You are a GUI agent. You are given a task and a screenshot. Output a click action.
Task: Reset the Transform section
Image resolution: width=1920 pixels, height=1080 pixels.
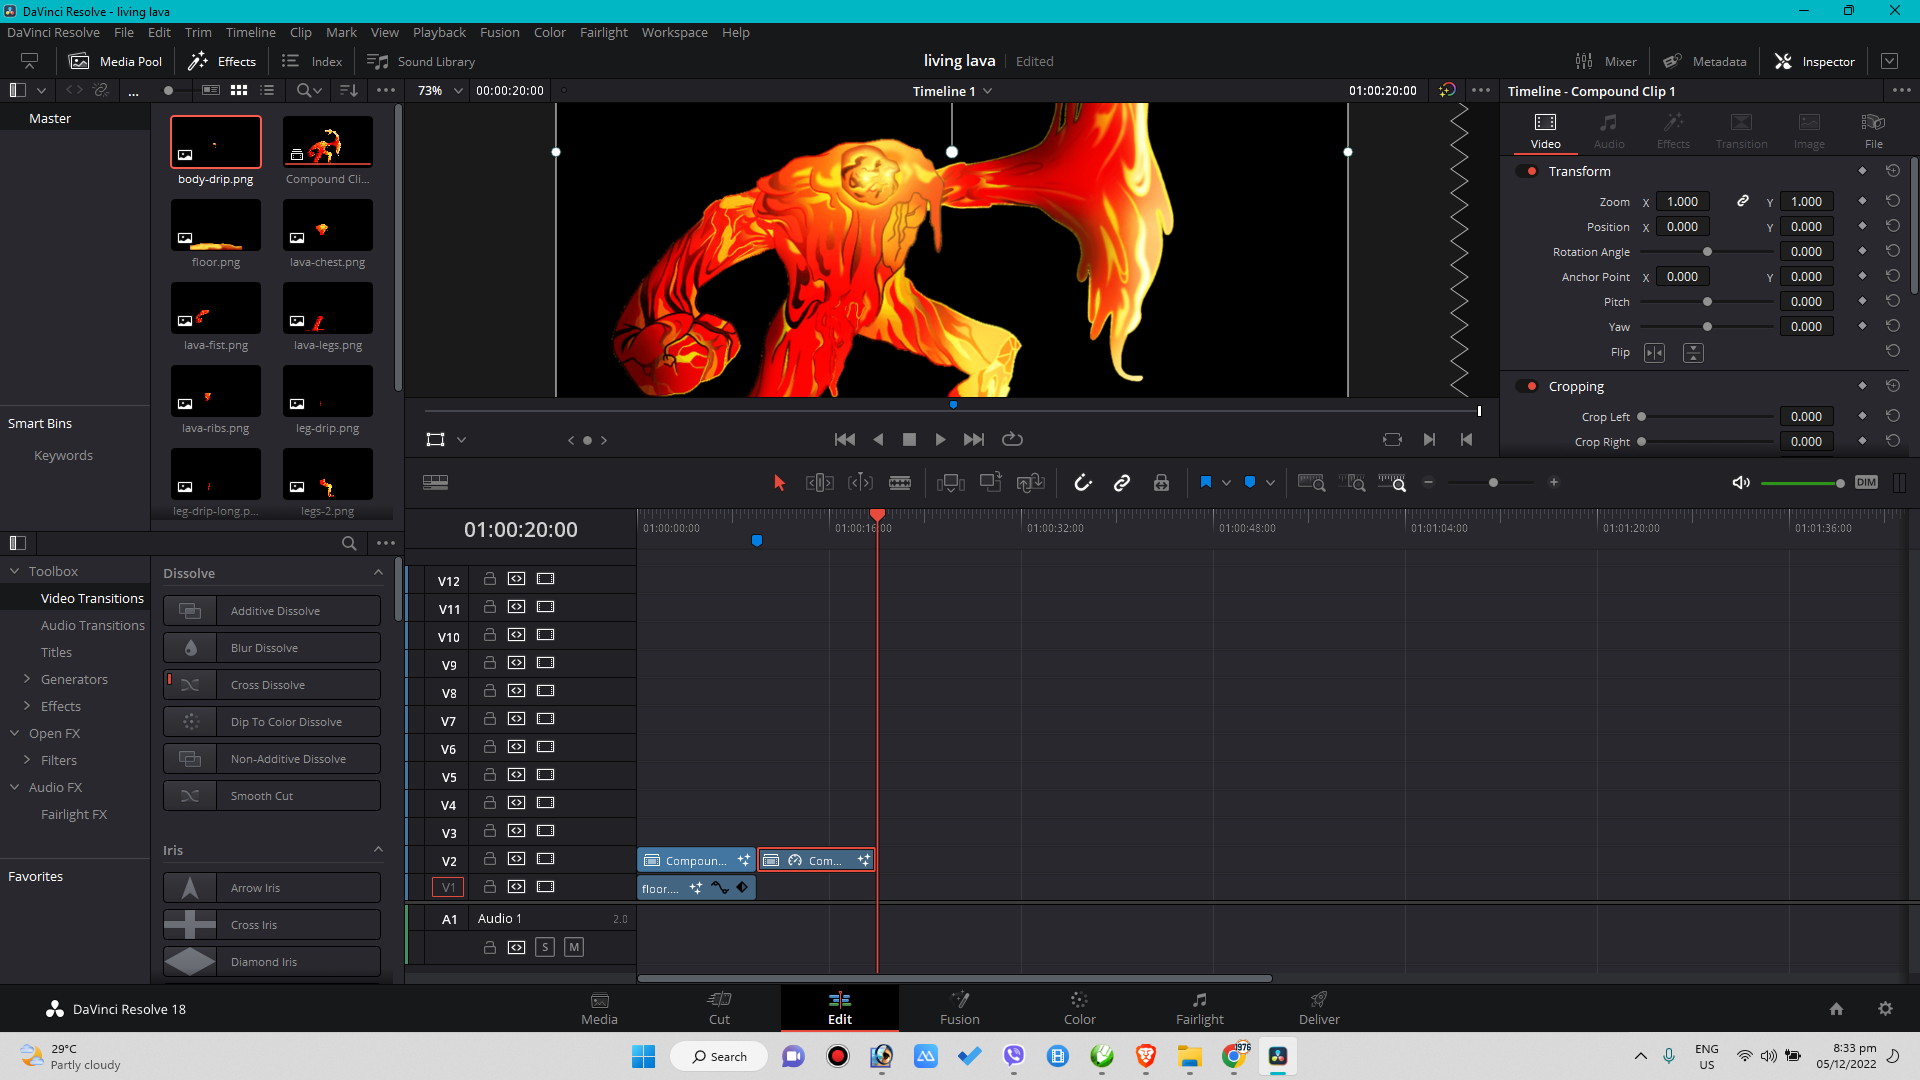pos(1892,171)
